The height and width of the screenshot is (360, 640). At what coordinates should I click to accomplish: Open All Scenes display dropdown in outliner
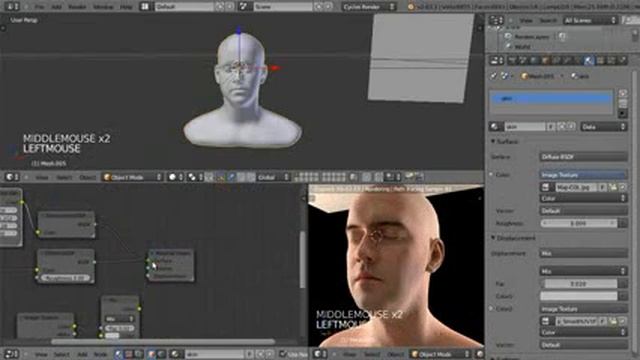click(589, 20)
